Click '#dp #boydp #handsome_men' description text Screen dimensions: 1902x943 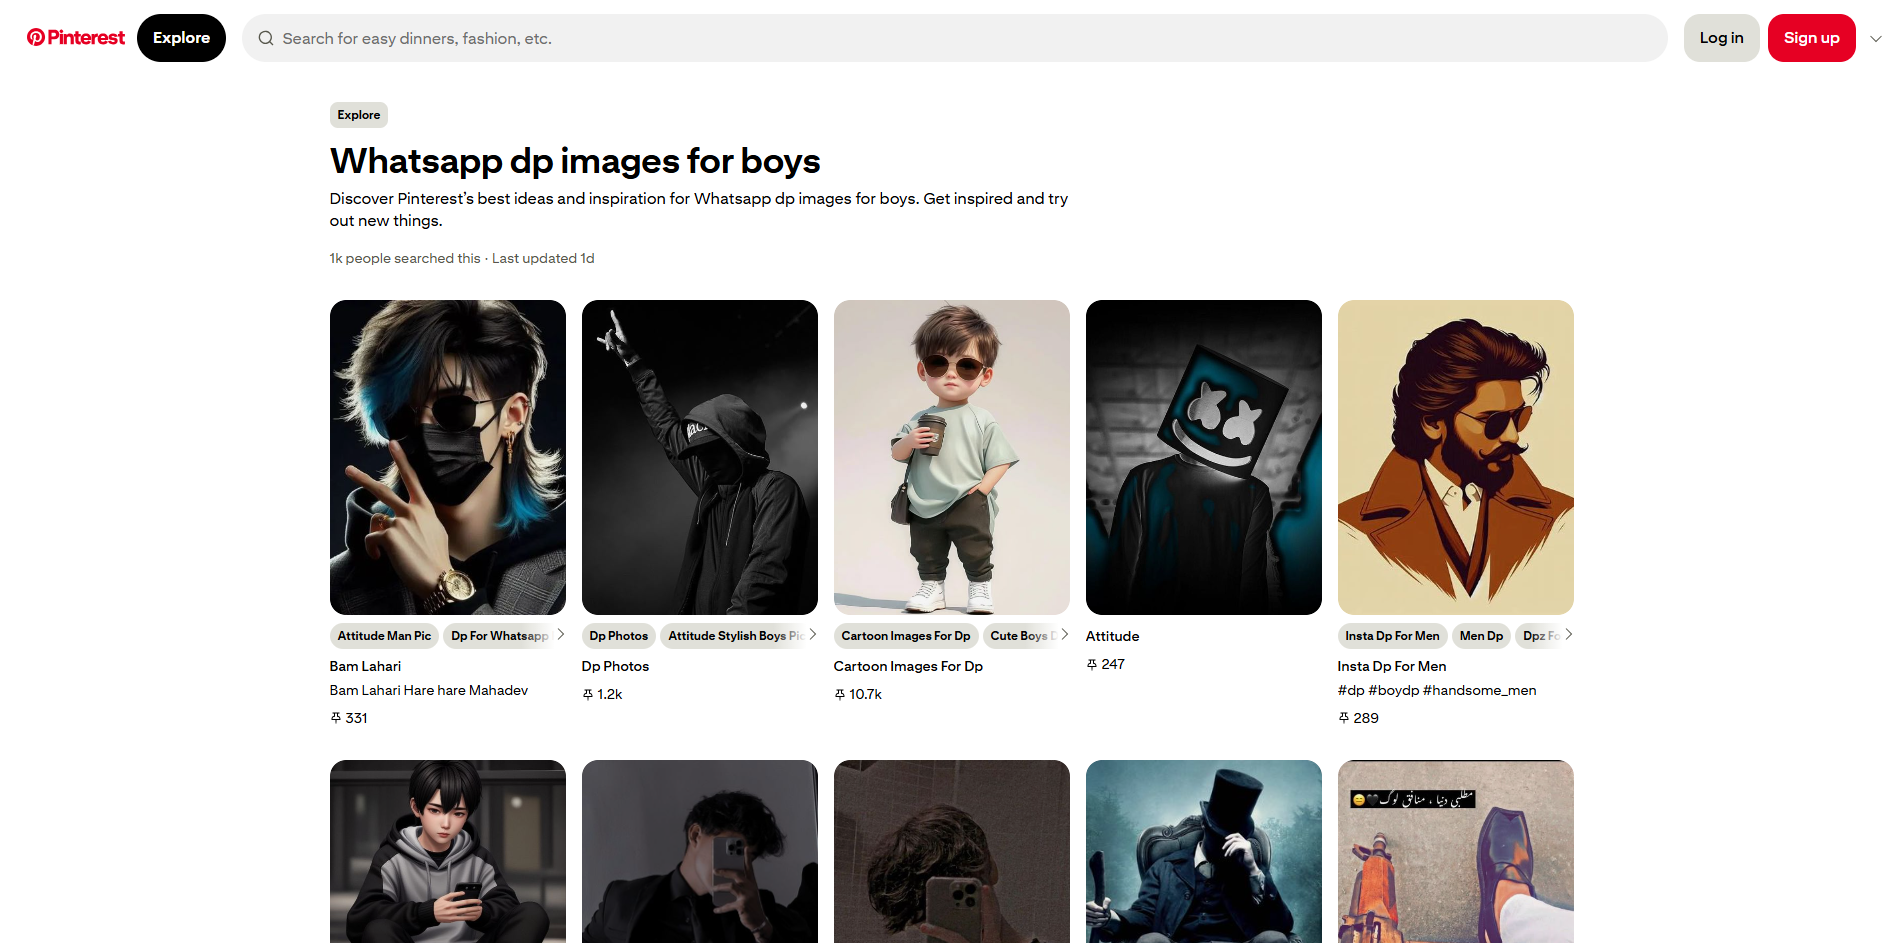1437,690
